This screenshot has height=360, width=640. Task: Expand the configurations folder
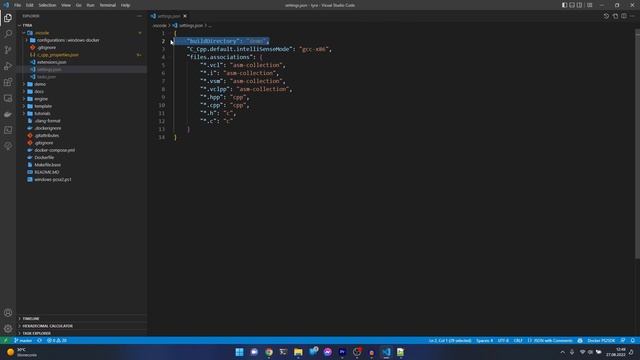[x=82, y=40]
